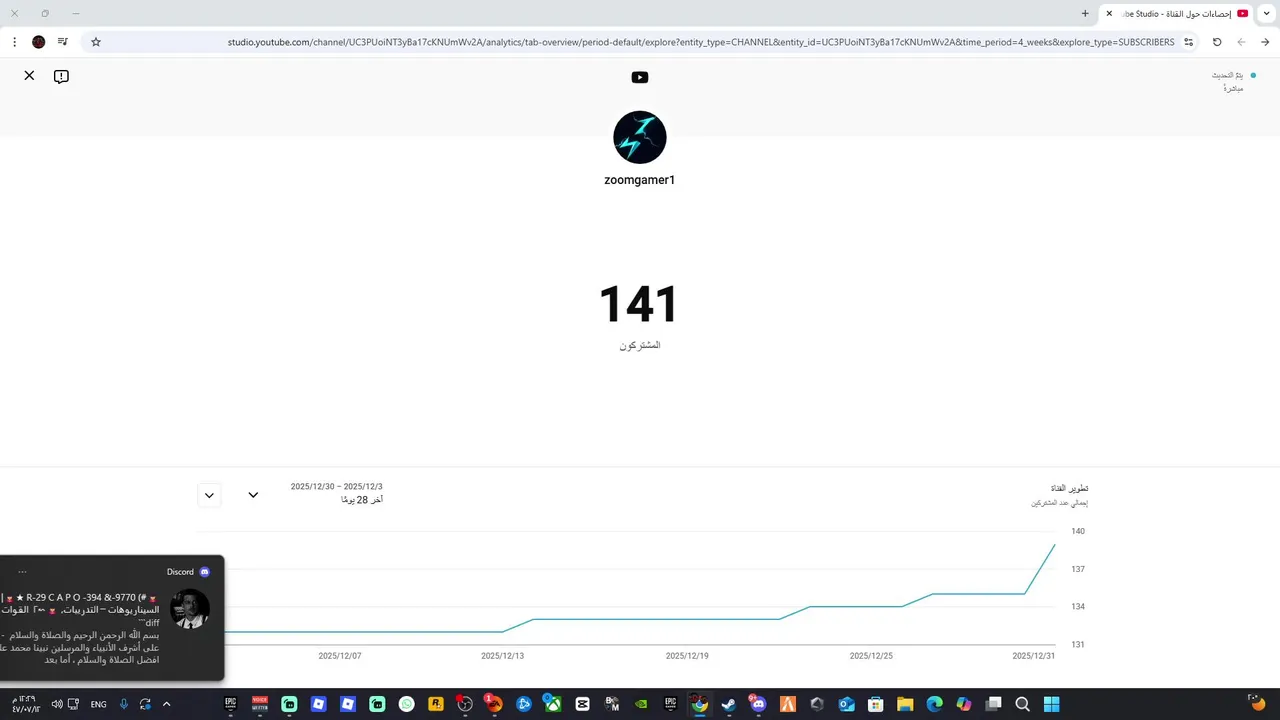Select the 2025/12/3 – 2025/12/30 date range
The height and width of the screenshot is (720, 1280).
[336, 487]
